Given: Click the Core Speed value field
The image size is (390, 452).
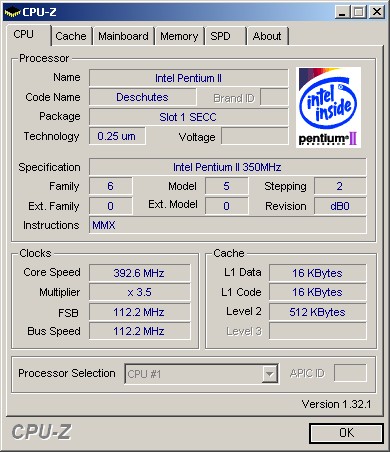Looking at the screenshot, I should pyautogui.click(x=140, y=273).
